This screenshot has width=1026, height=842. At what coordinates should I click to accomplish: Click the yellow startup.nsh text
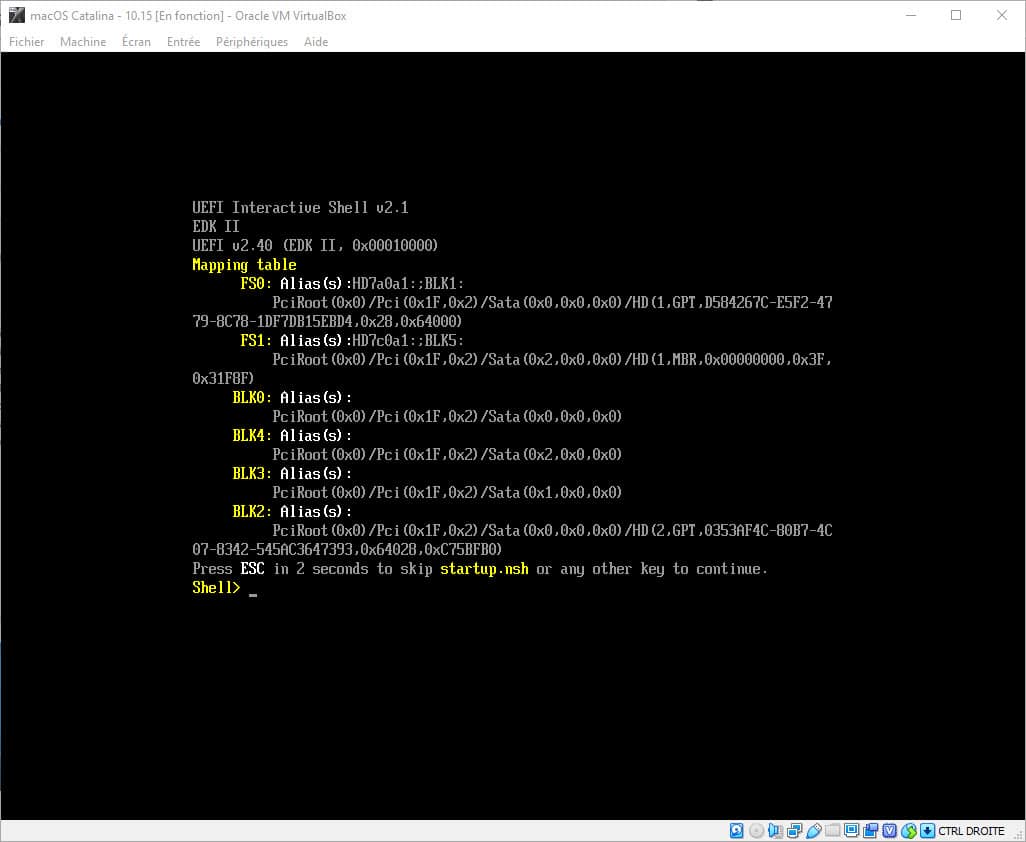484,569
